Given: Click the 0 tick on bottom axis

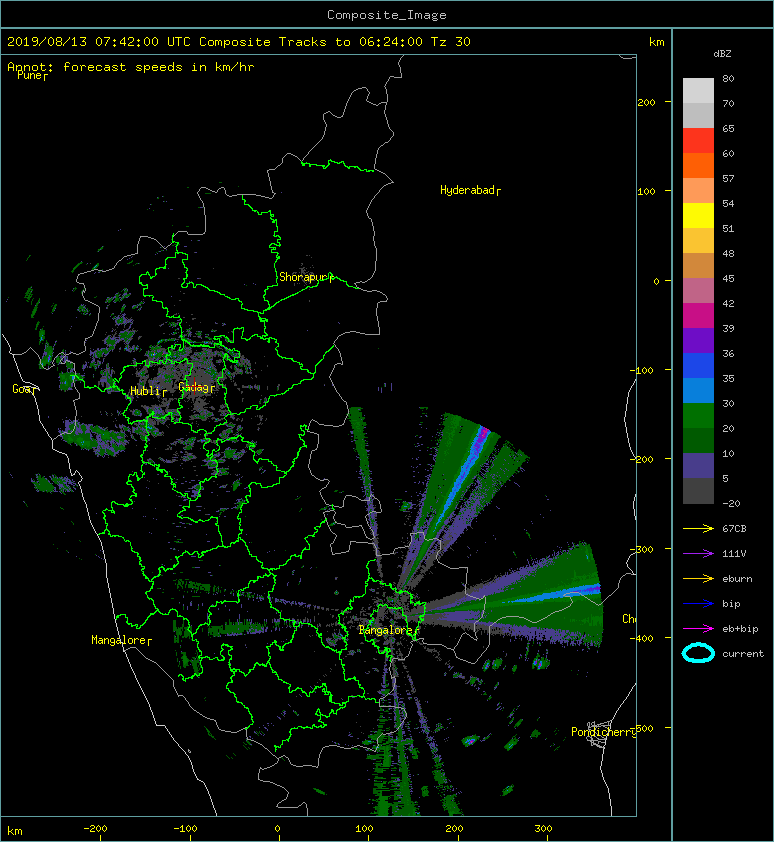Looking at the screenshot, I should [277, 829].
